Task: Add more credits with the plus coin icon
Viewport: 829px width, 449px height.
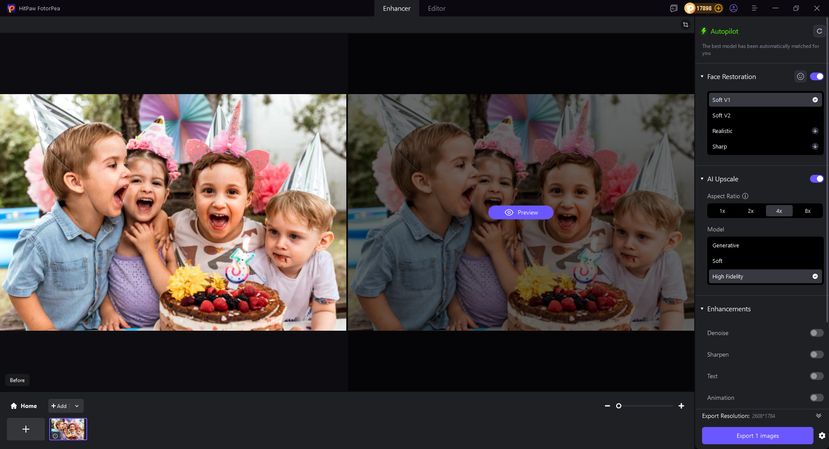Action: pos(718,8)
